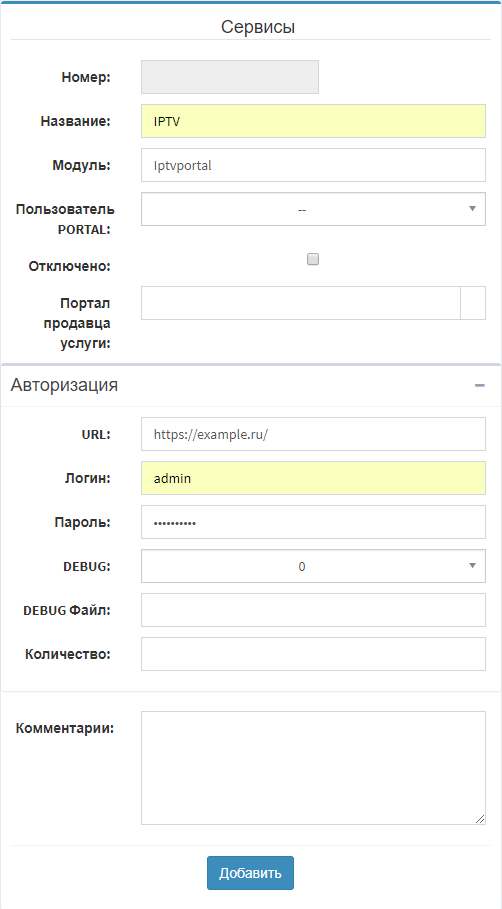Click the Отключено label text
This screenshot has height=909, width=502.
coord(70,266)
